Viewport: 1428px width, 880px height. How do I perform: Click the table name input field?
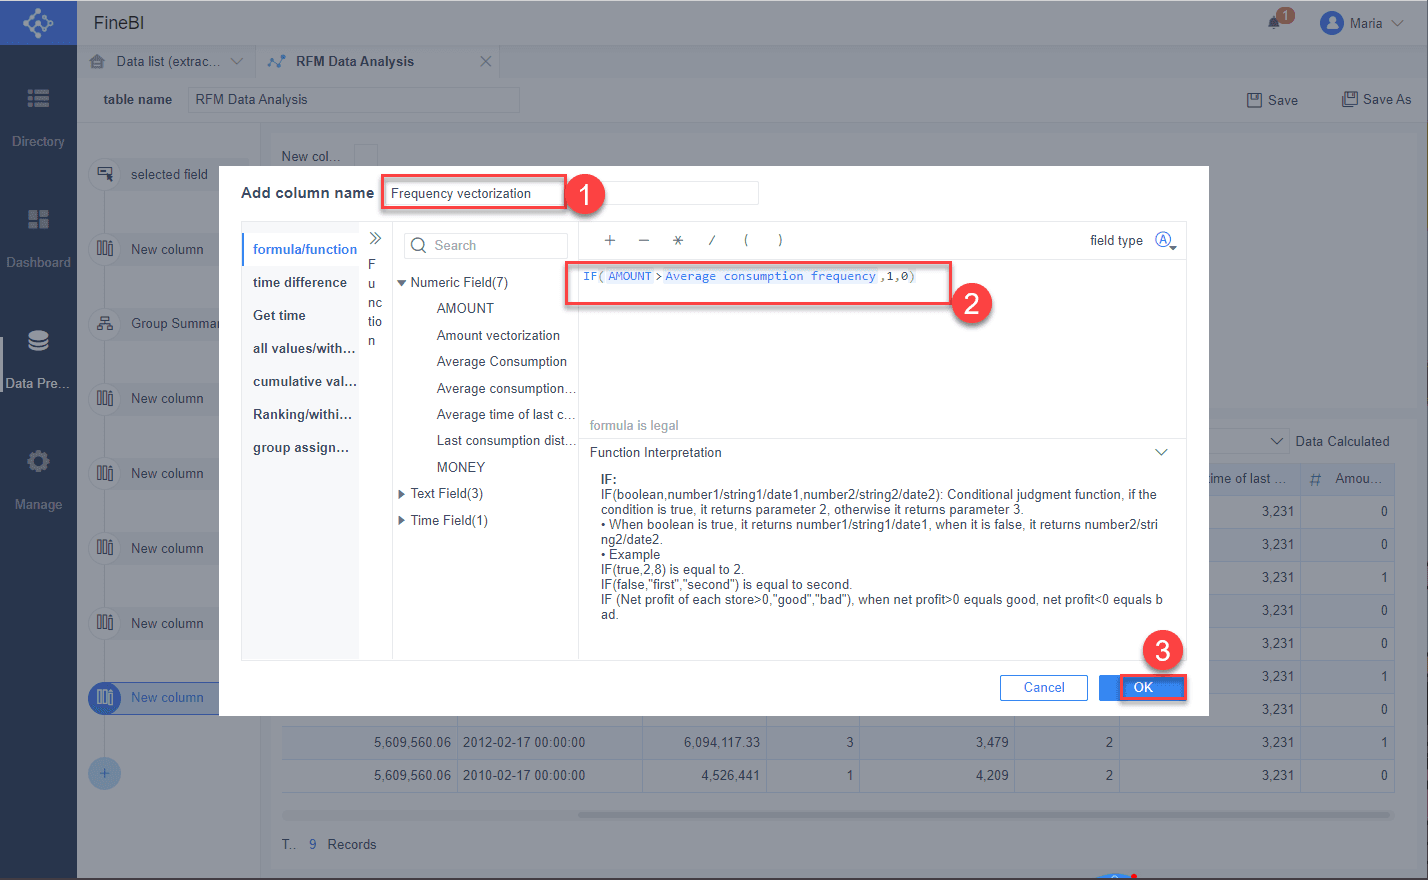[354, 100]
